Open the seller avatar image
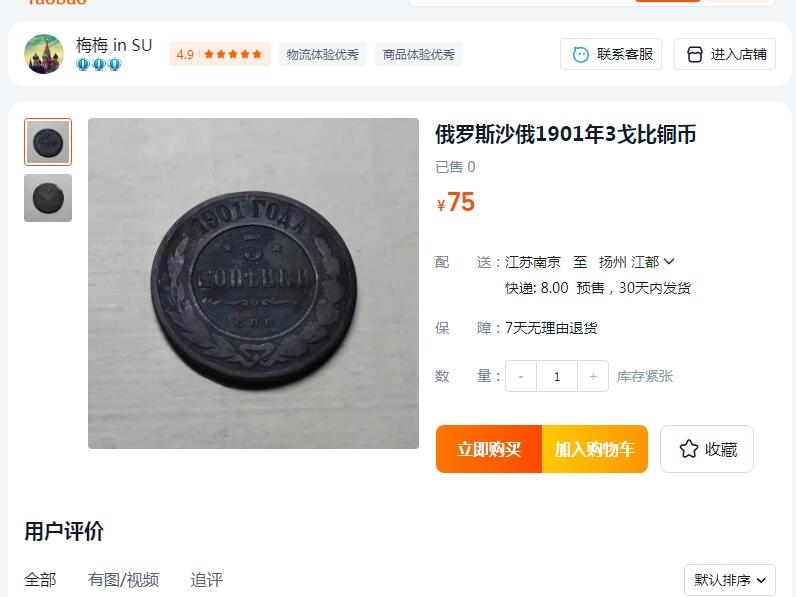The image size is (796, 597). [x=44, y=54]
